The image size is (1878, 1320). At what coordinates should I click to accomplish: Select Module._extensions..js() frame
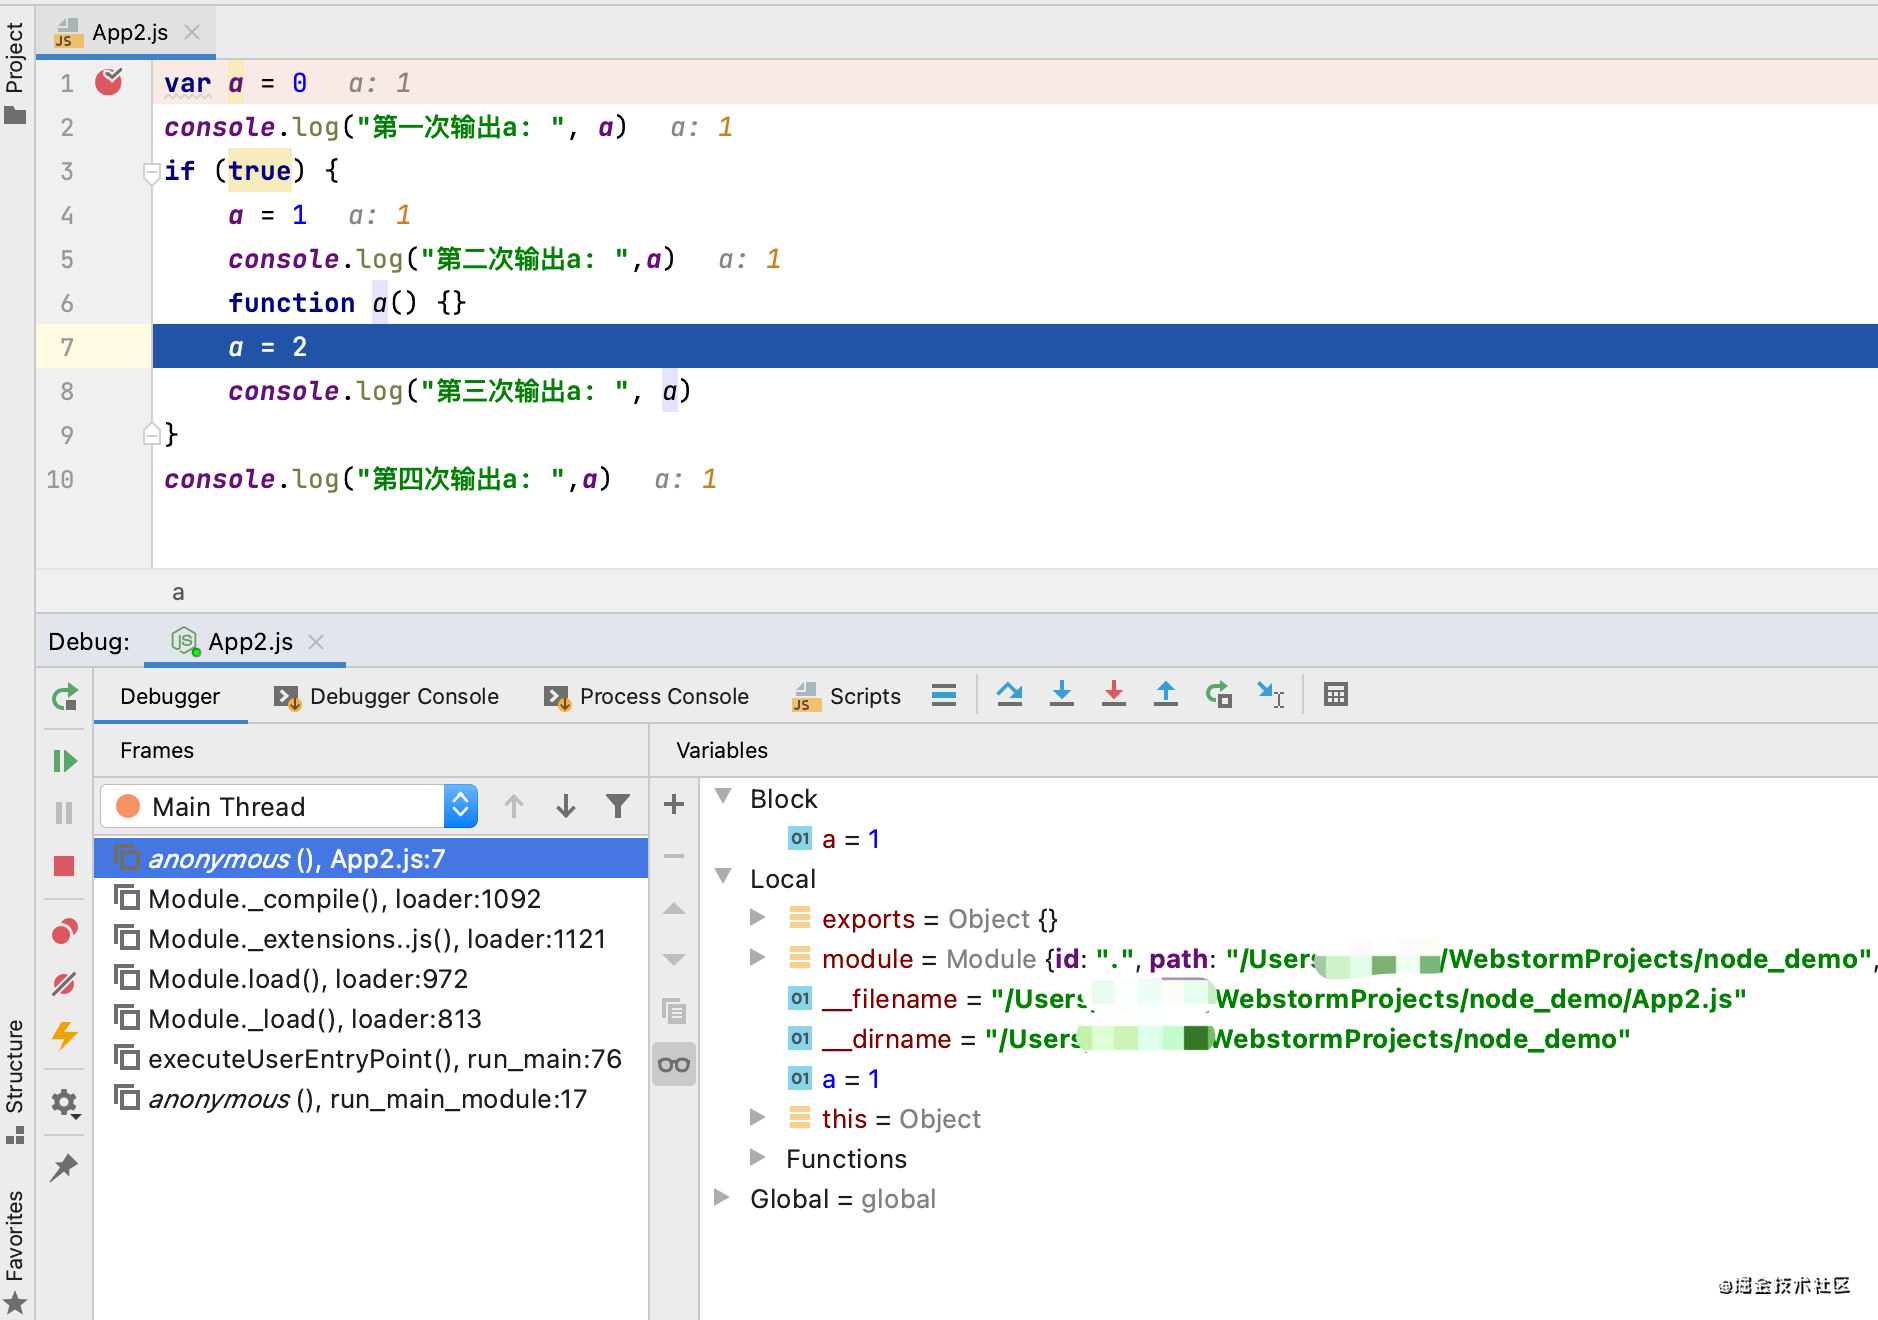point(371,938)
